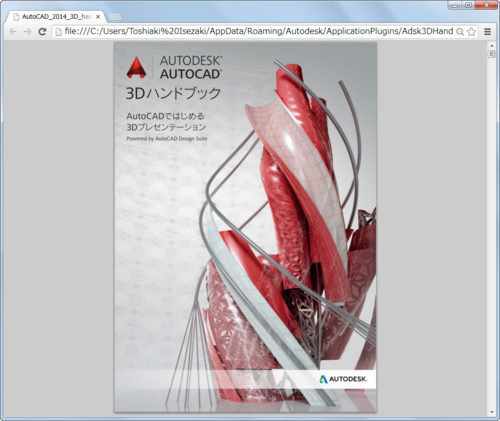Close the browser window

487,5
